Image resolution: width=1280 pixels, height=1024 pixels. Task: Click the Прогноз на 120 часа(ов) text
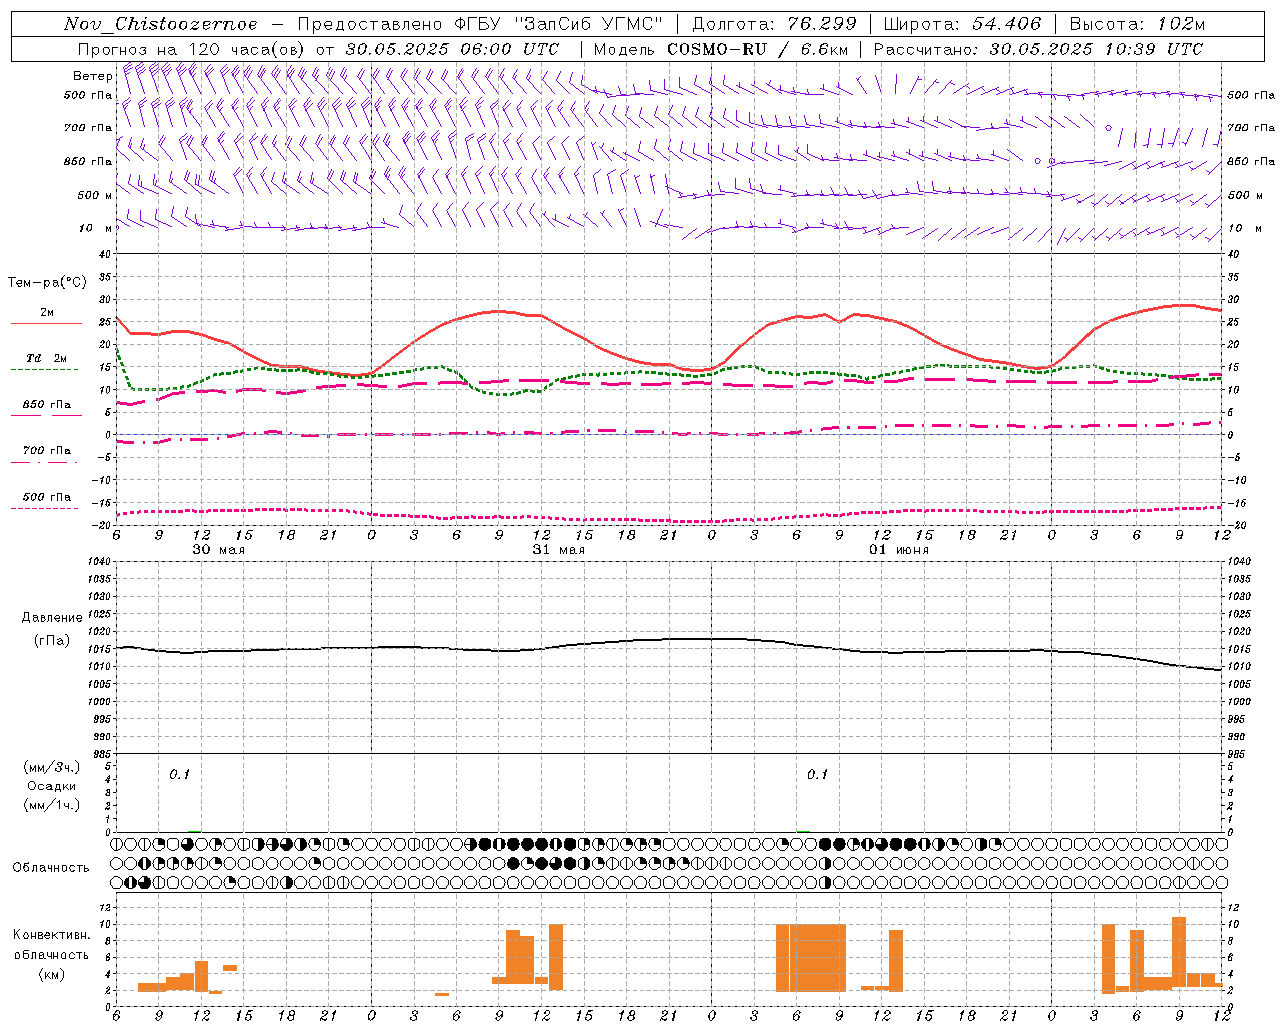click(x=193, y=49)
